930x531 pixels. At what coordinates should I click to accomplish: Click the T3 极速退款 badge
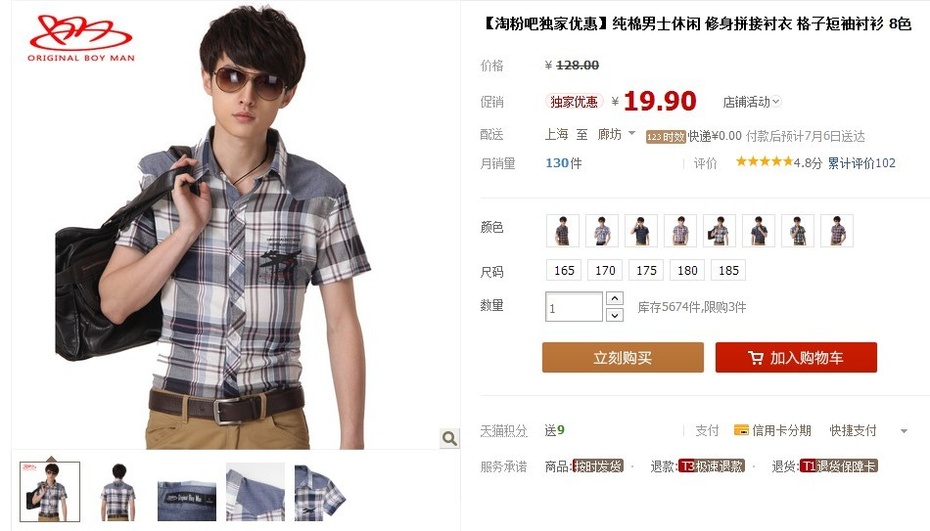coord(711,466)
